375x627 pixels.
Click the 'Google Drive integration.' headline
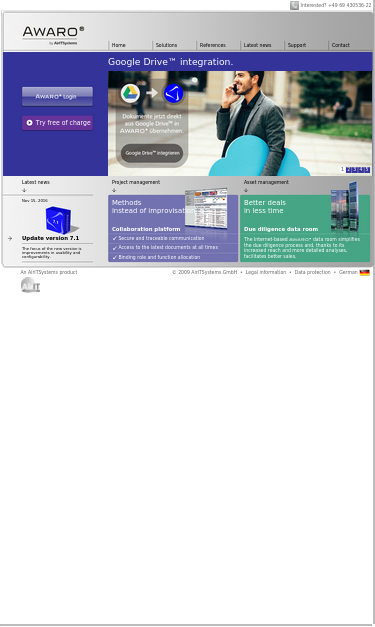pyautogui.click(x=170, y=62)
